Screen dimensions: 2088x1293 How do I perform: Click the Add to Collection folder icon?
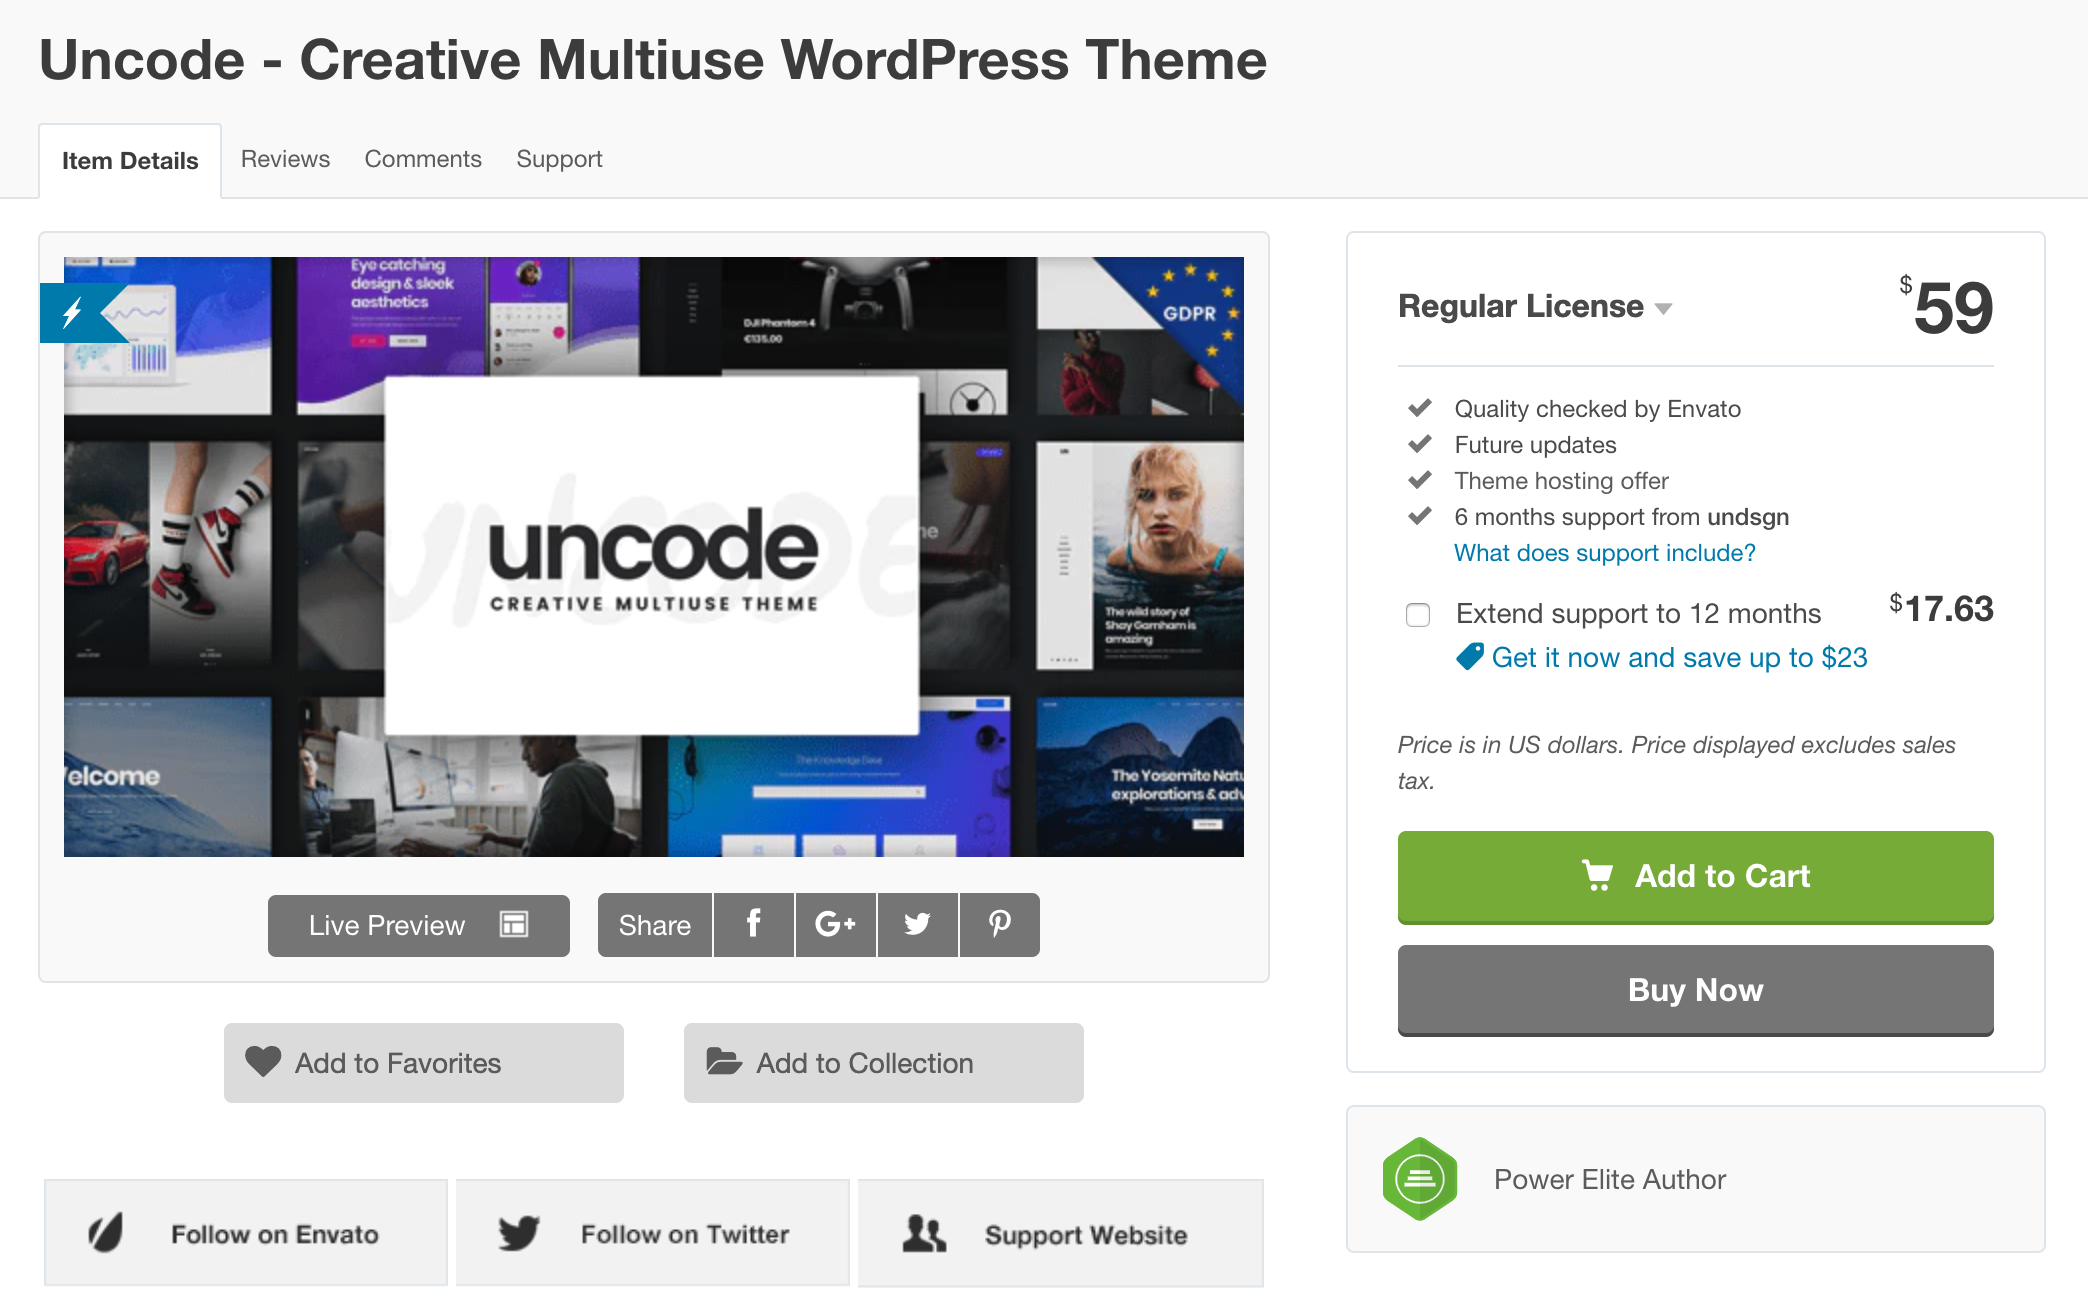click(x=723, y=1063)
